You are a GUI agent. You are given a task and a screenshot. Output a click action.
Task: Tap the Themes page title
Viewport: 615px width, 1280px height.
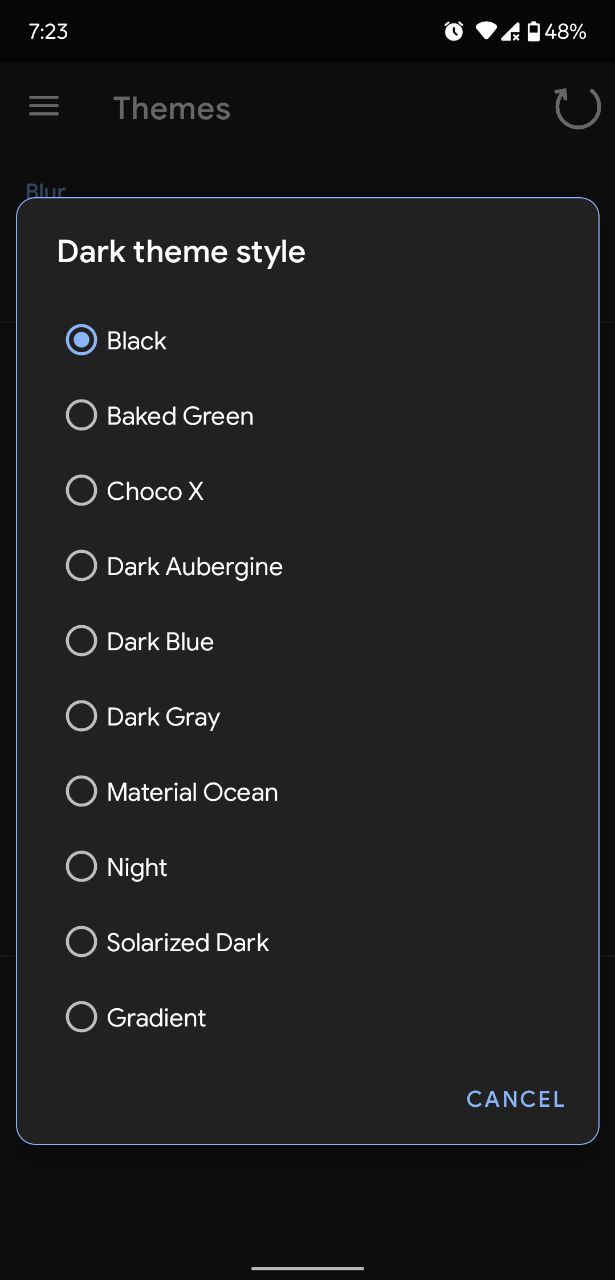(x=171, y=108)
